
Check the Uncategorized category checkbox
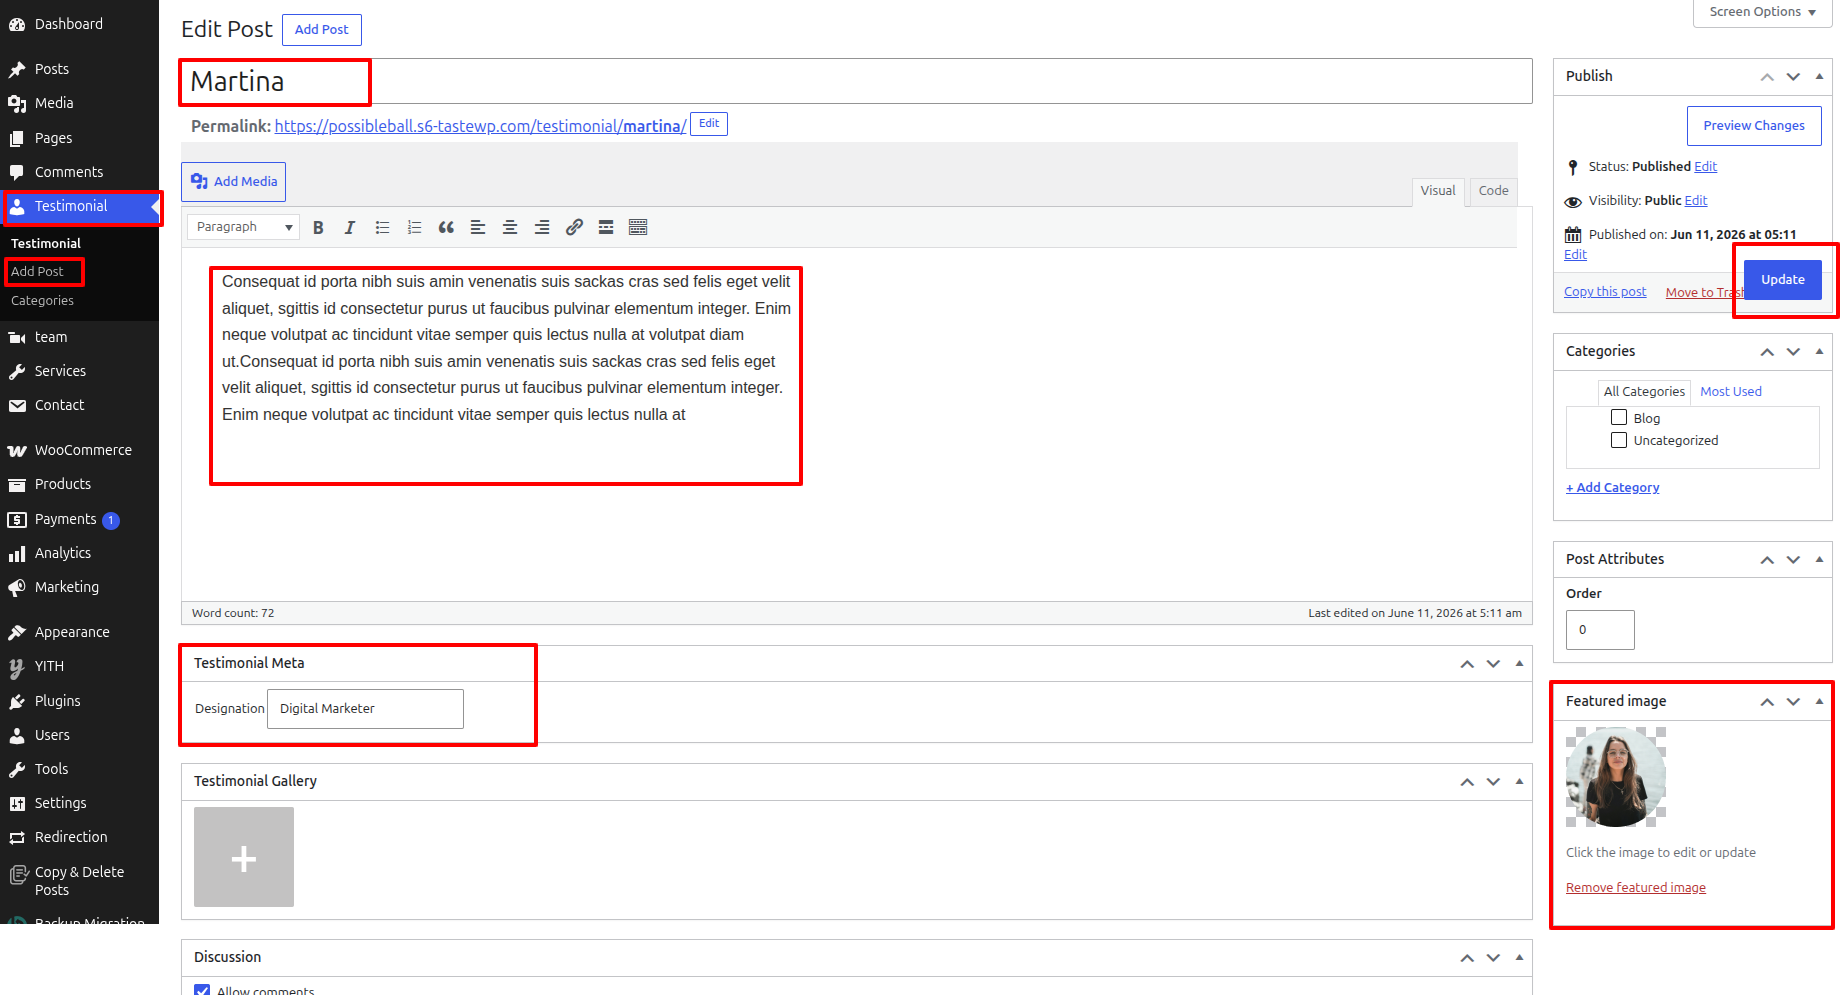click(1619, 440)
